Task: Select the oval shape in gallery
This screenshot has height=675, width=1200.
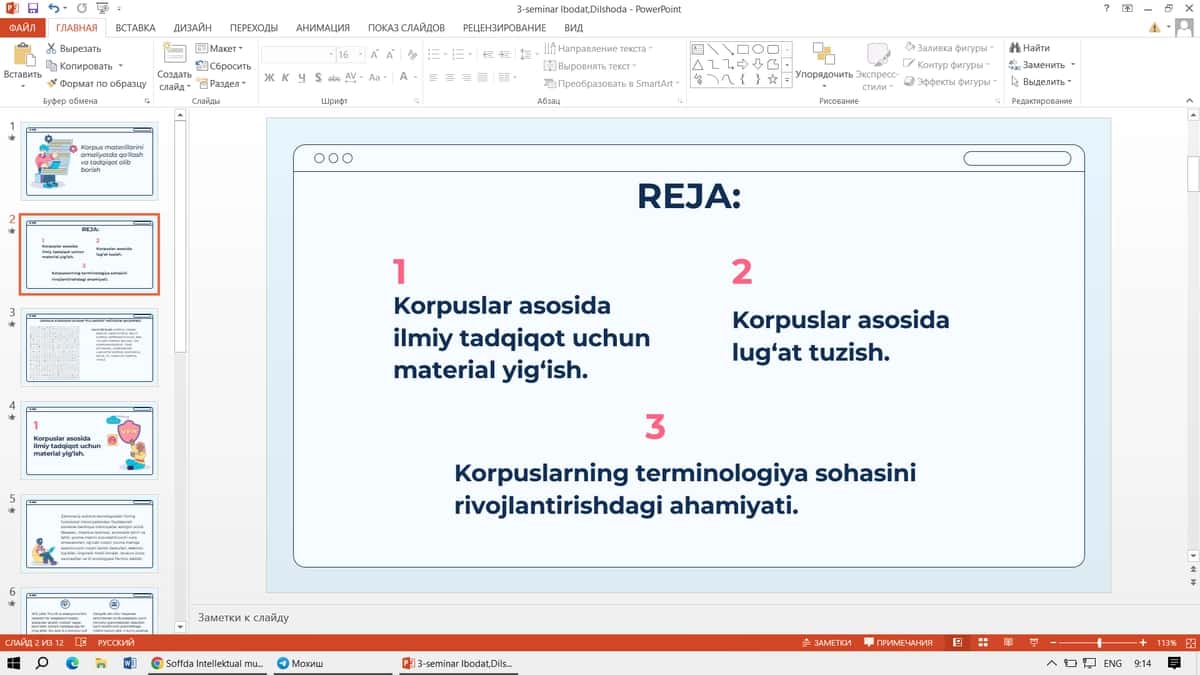Action: click(x=759, y=49)
